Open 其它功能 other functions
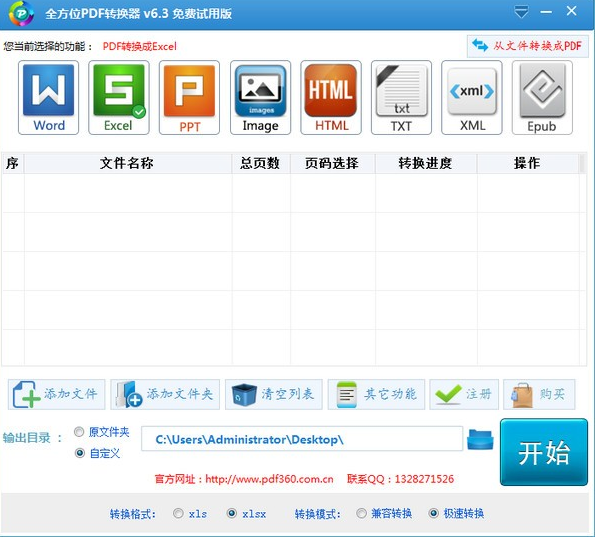The width and height of the screenshot is (595, 538). tap(376, 394)
